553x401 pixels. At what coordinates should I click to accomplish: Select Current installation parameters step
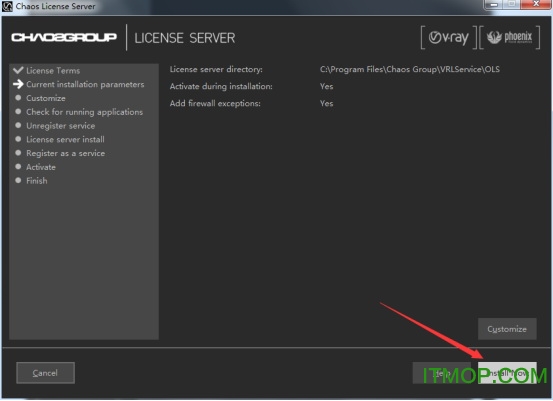(x=85, y=85)
